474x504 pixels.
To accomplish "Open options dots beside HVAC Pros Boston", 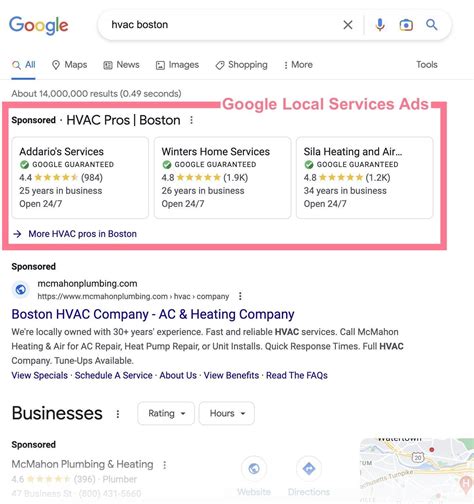I will (191, 120).
